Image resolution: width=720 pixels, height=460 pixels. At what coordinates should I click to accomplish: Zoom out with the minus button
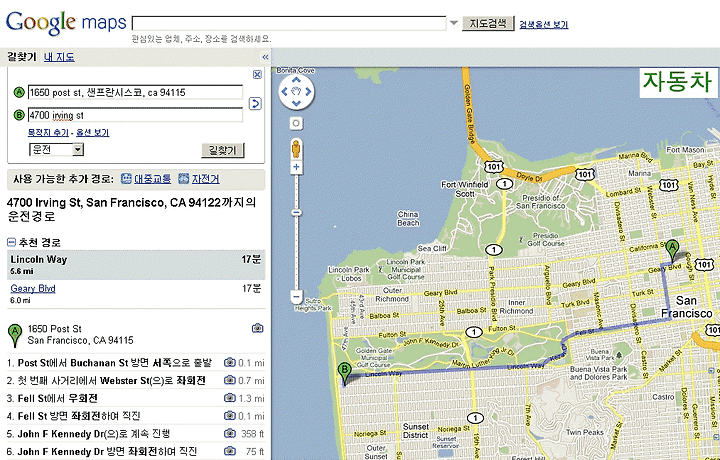click(296, 297)
